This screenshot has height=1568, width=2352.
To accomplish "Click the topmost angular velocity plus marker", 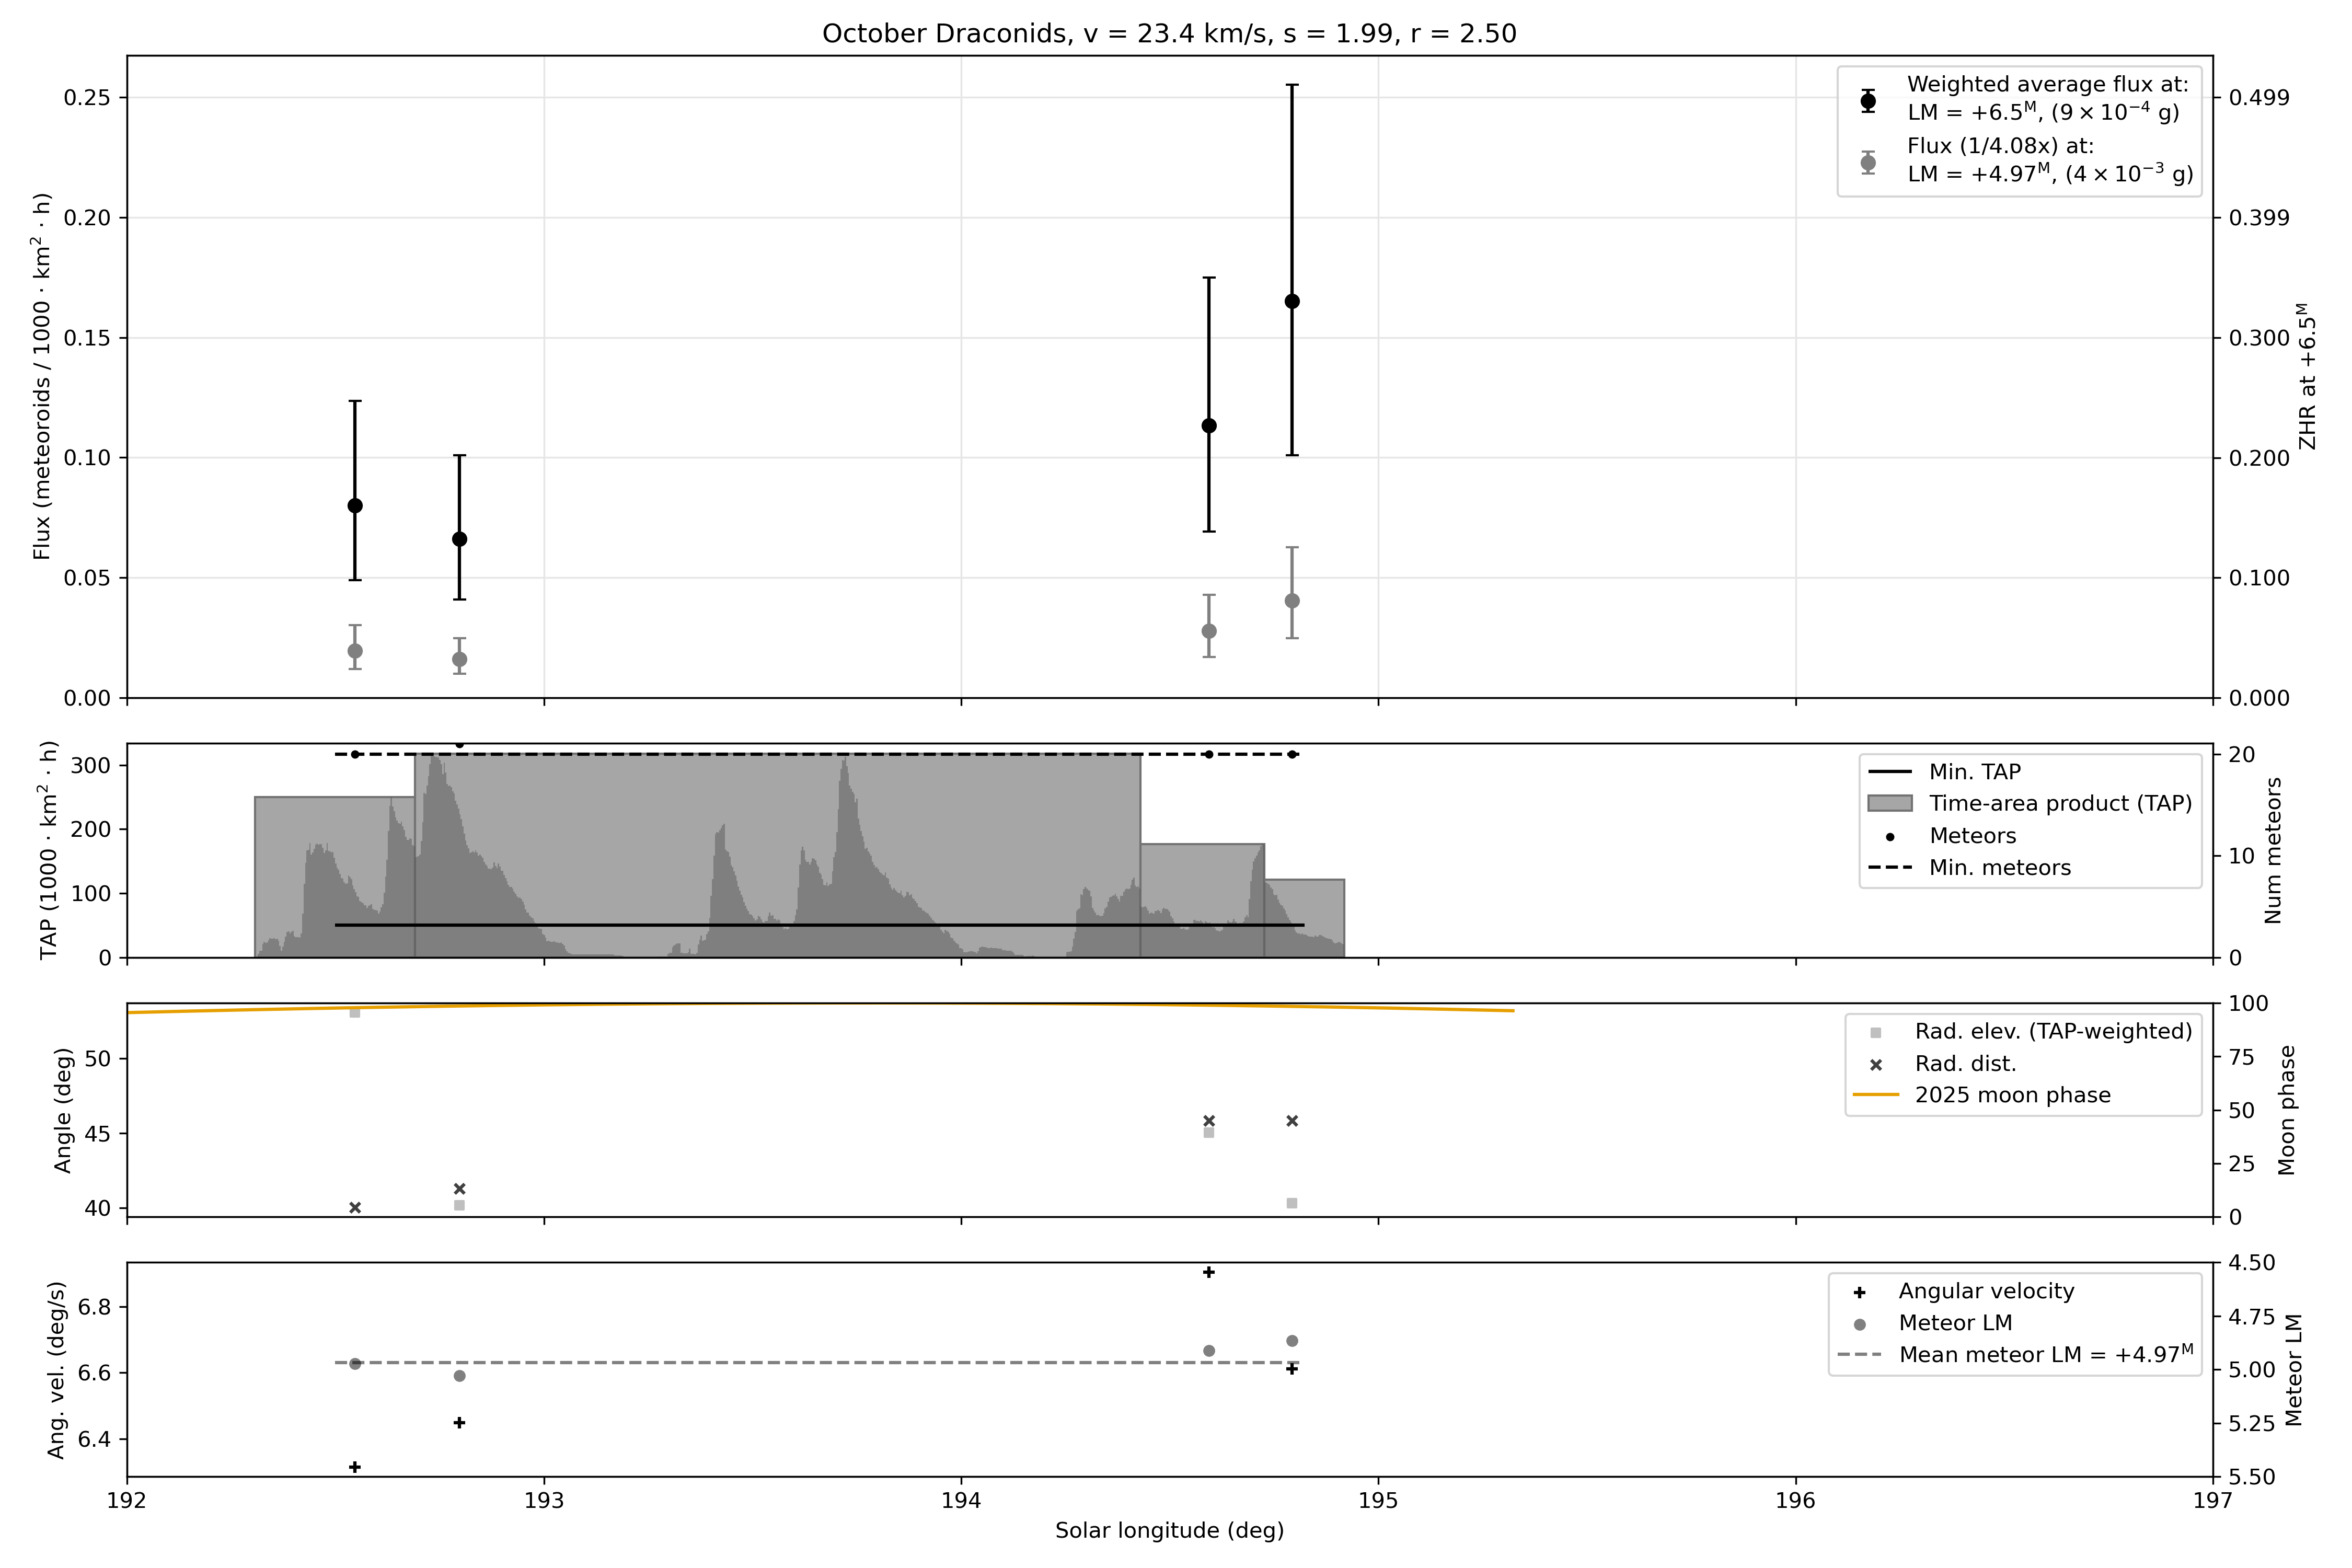I will pos(1208,1272).
